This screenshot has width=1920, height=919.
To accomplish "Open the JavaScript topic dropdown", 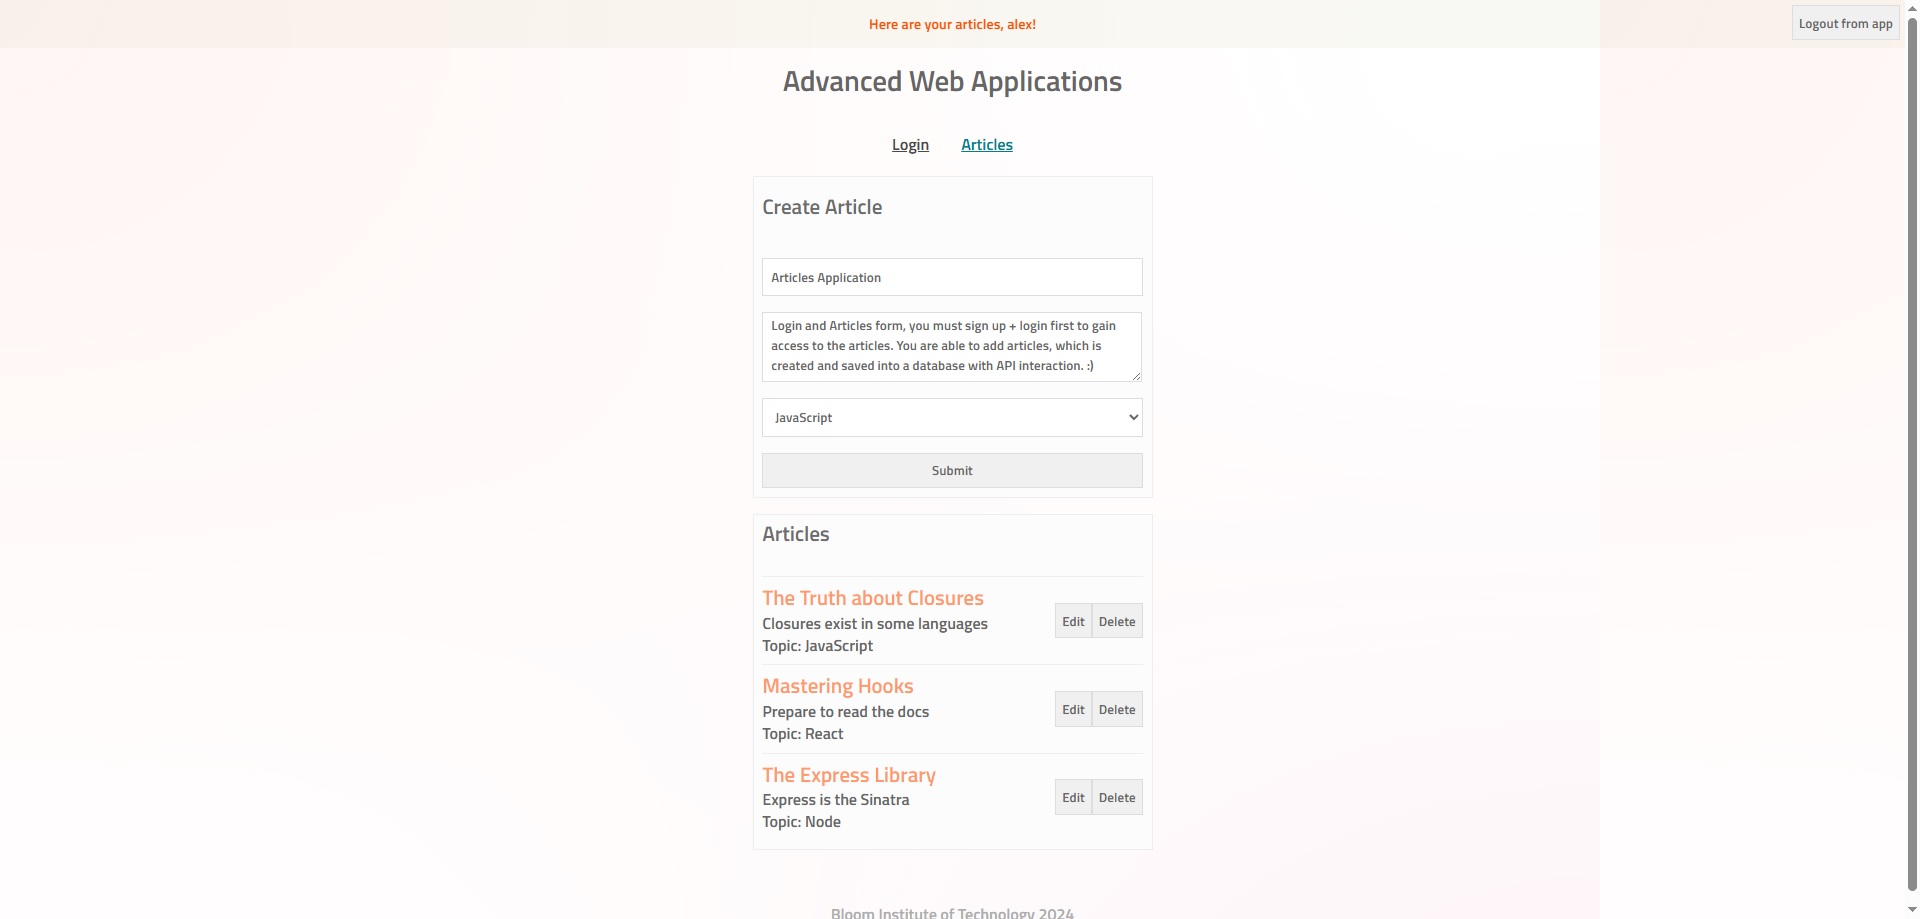I will point(951,418).
